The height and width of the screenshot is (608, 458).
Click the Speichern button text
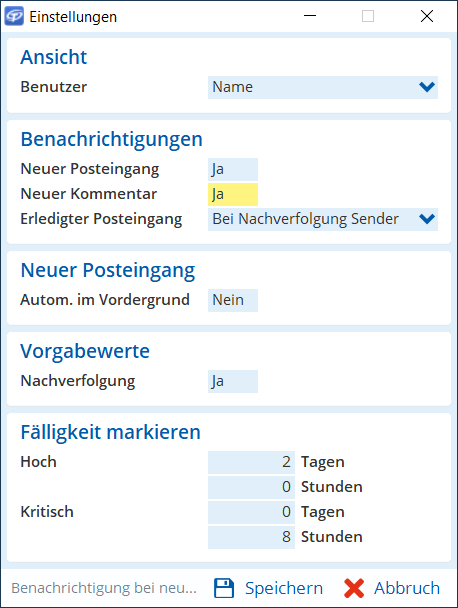click(284, 588)
